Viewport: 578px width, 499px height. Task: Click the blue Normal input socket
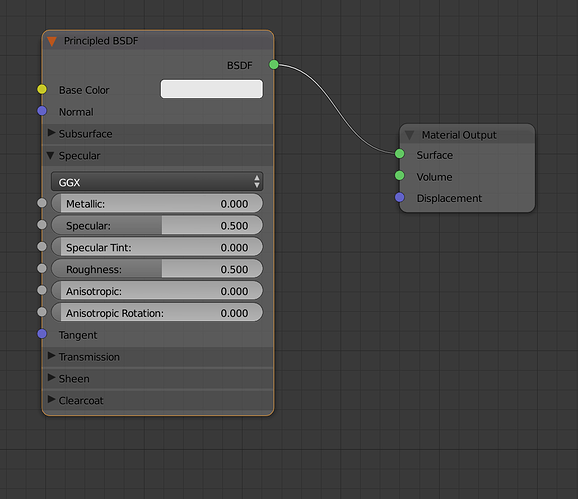click(x=42, y=111)
